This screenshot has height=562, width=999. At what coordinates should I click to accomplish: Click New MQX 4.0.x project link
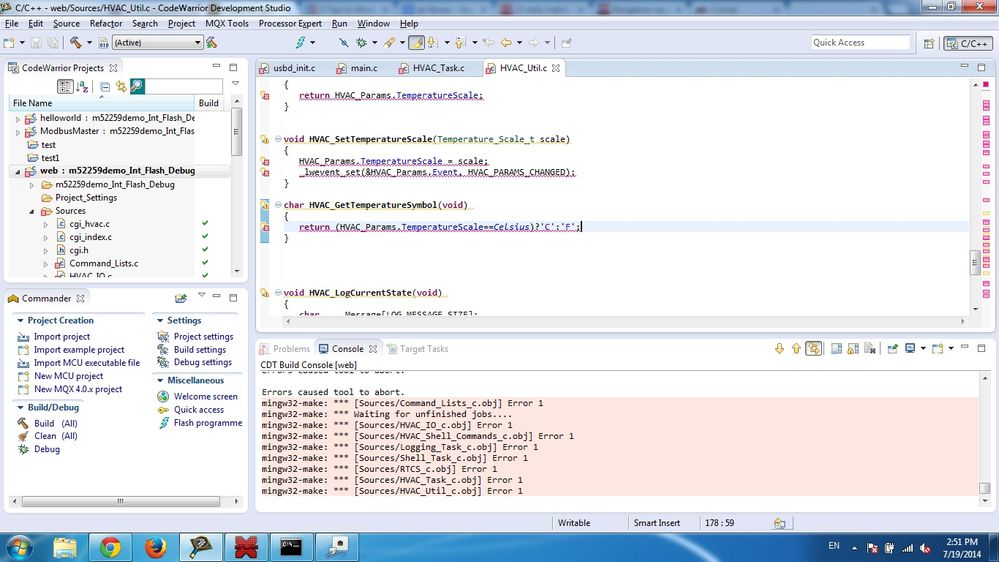(78, 389)
